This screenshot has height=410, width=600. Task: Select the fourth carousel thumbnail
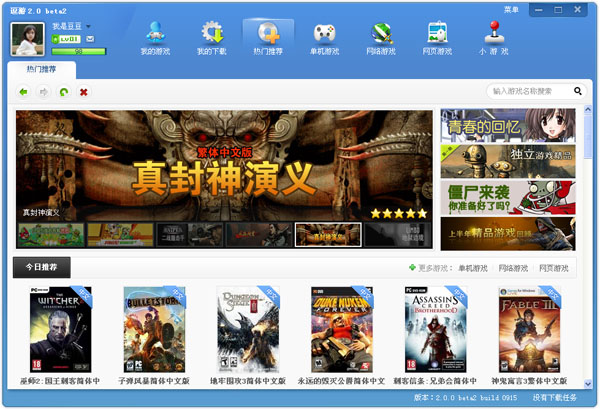click(x=259, y=235)
